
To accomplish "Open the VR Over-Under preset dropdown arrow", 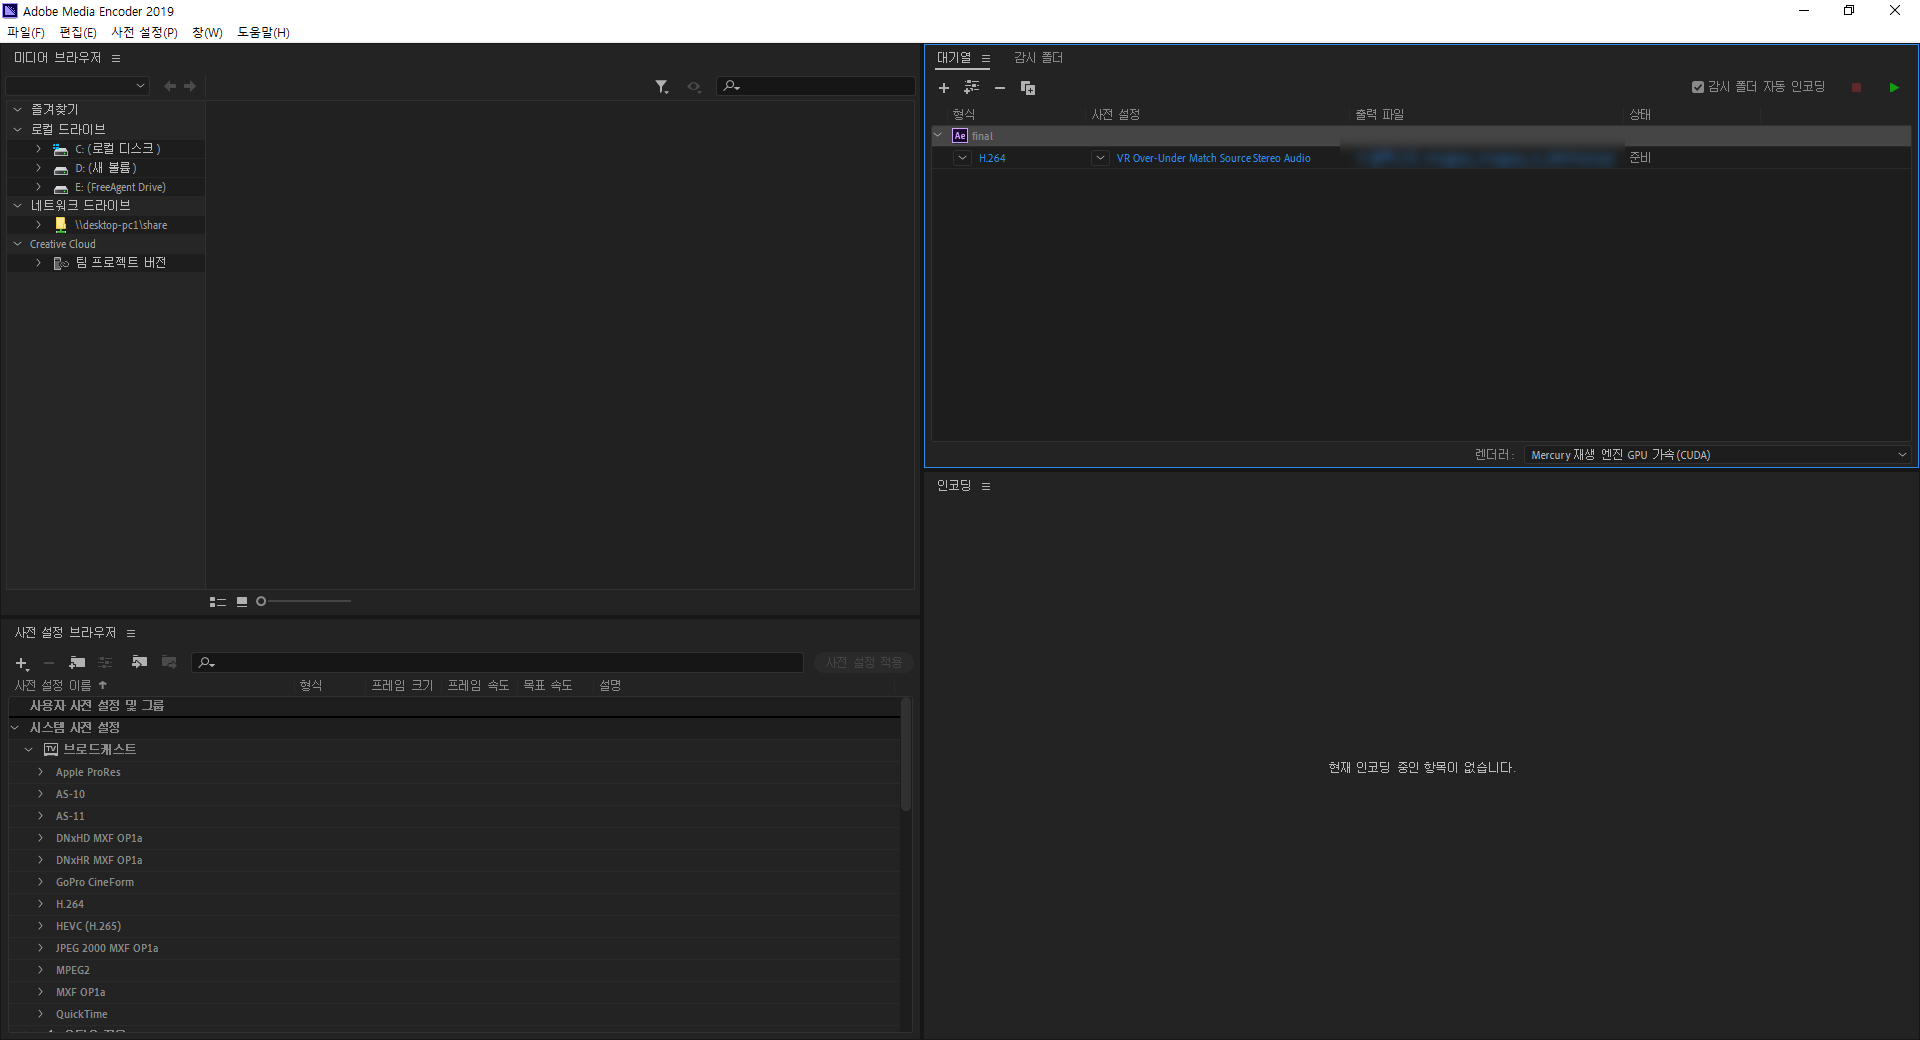I will (x=1100, y=158).
